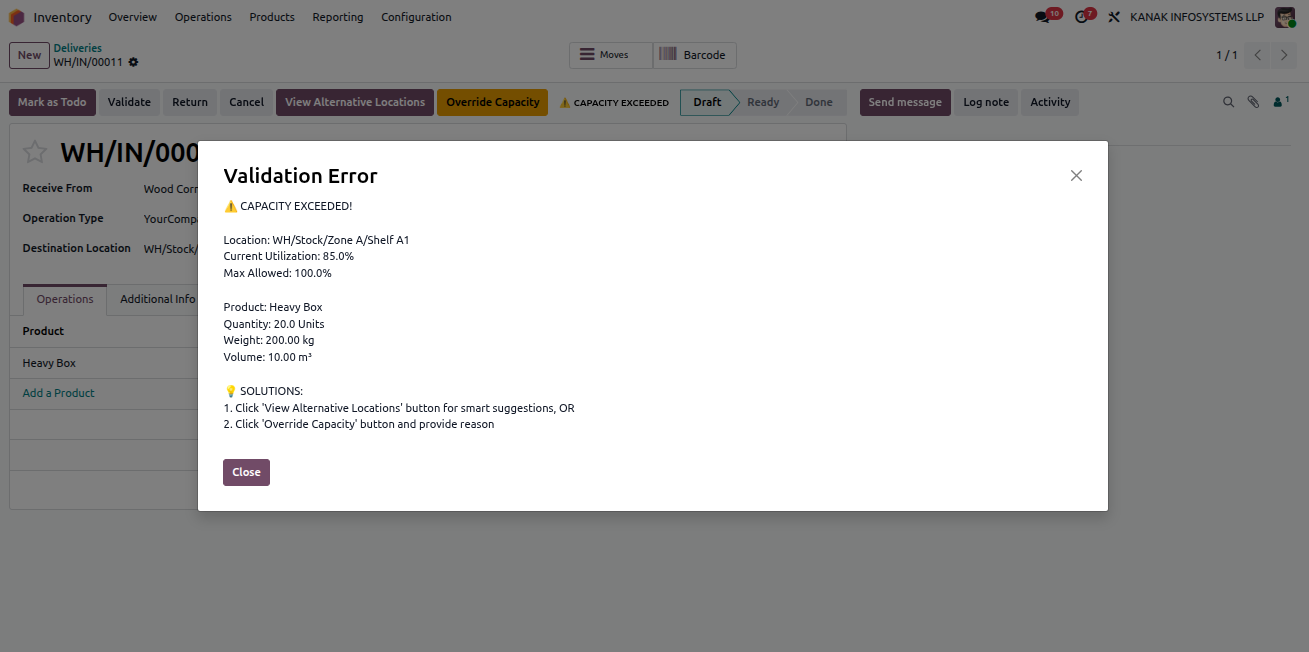The image size is (1309, 652).
Task: Click View Alternative Locations button
Action: click(x=355, y=102)
